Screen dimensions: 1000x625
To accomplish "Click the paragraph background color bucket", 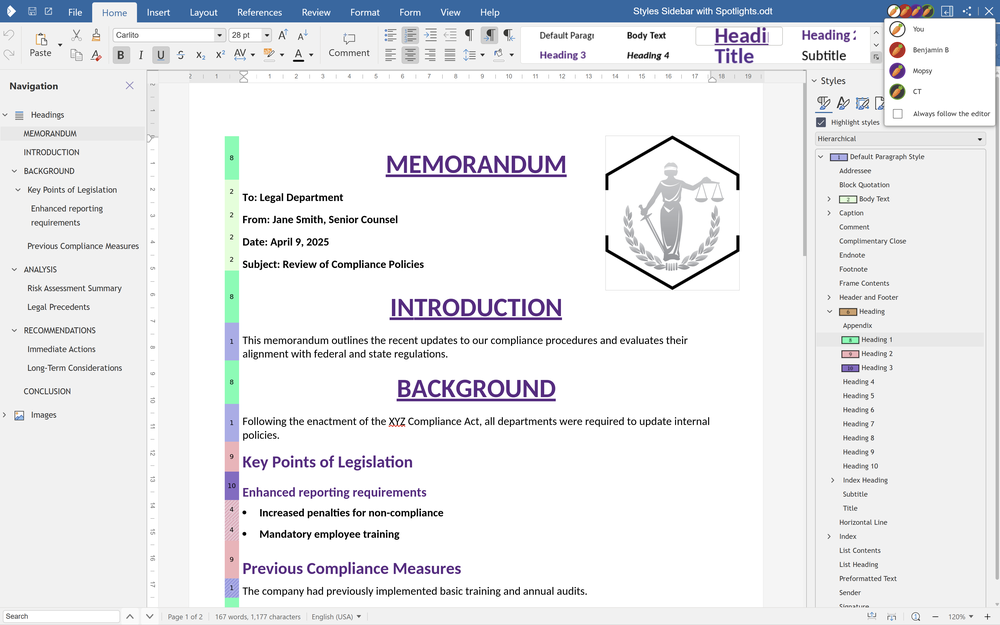I will coord(499,55).
